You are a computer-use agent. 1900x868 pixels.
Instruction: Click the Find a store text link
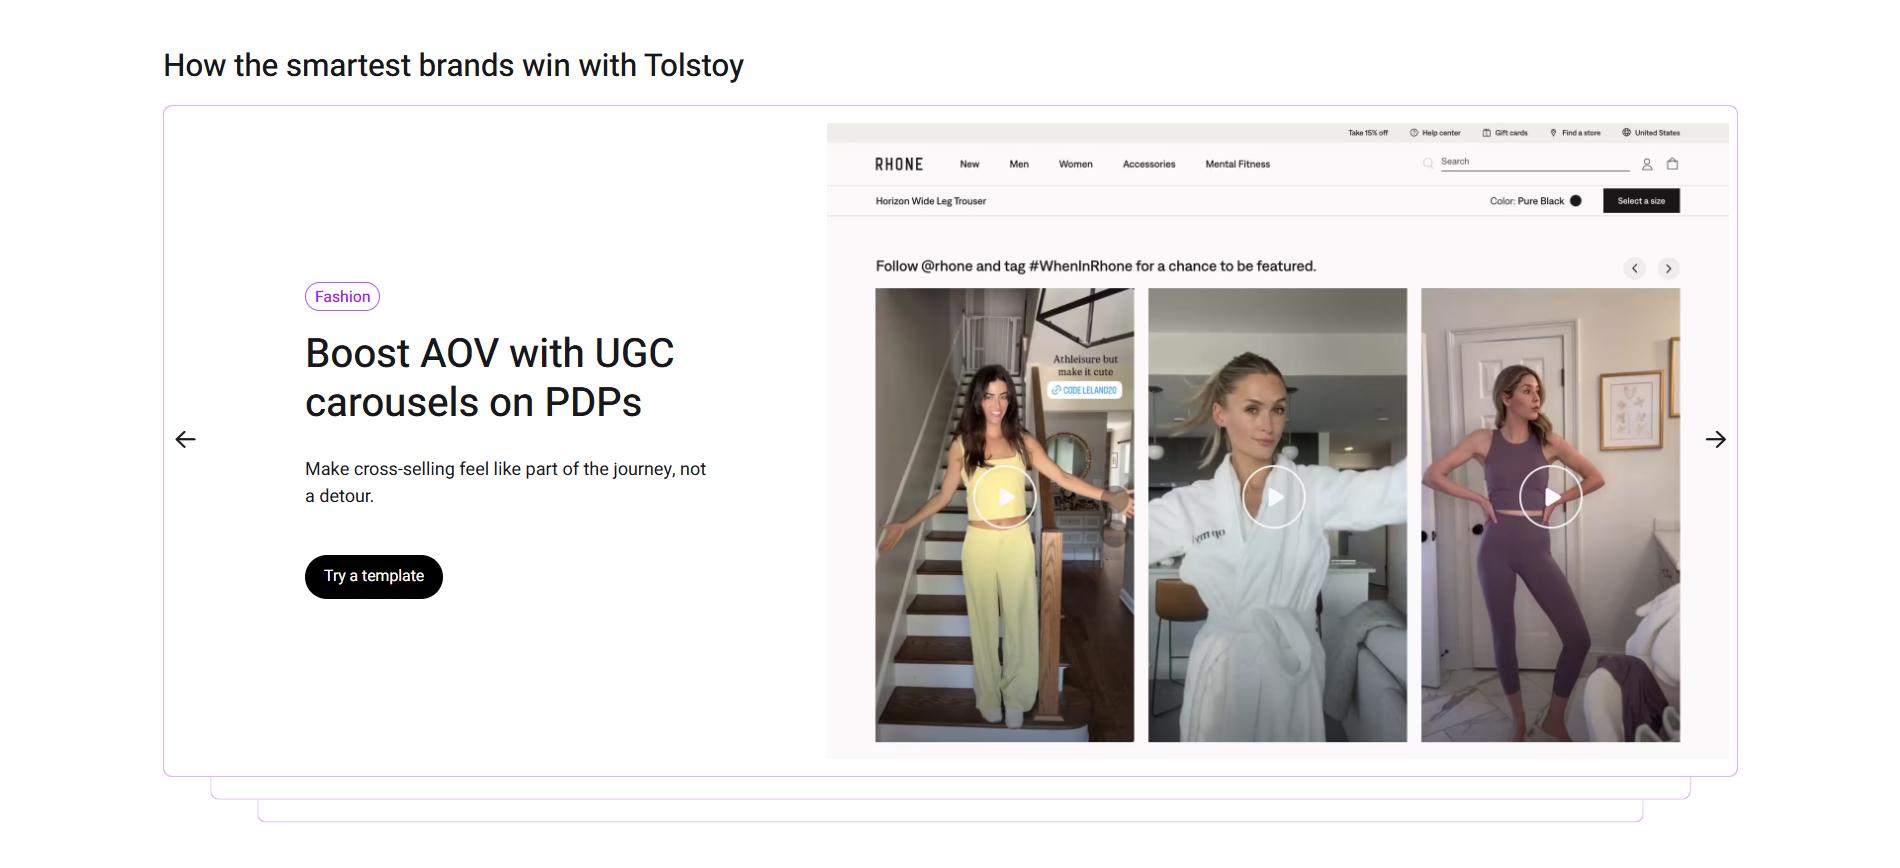(1581, 133)
